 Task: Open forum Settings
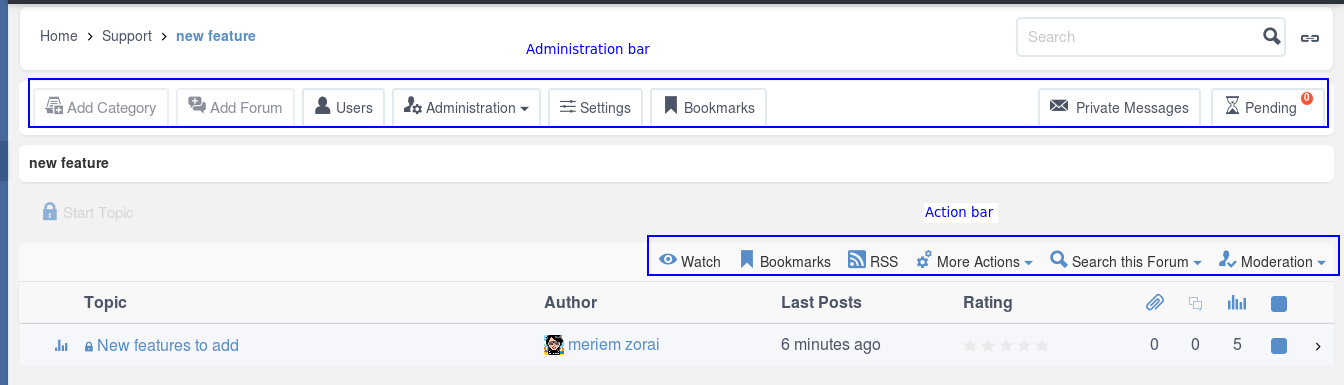[595, 107]
